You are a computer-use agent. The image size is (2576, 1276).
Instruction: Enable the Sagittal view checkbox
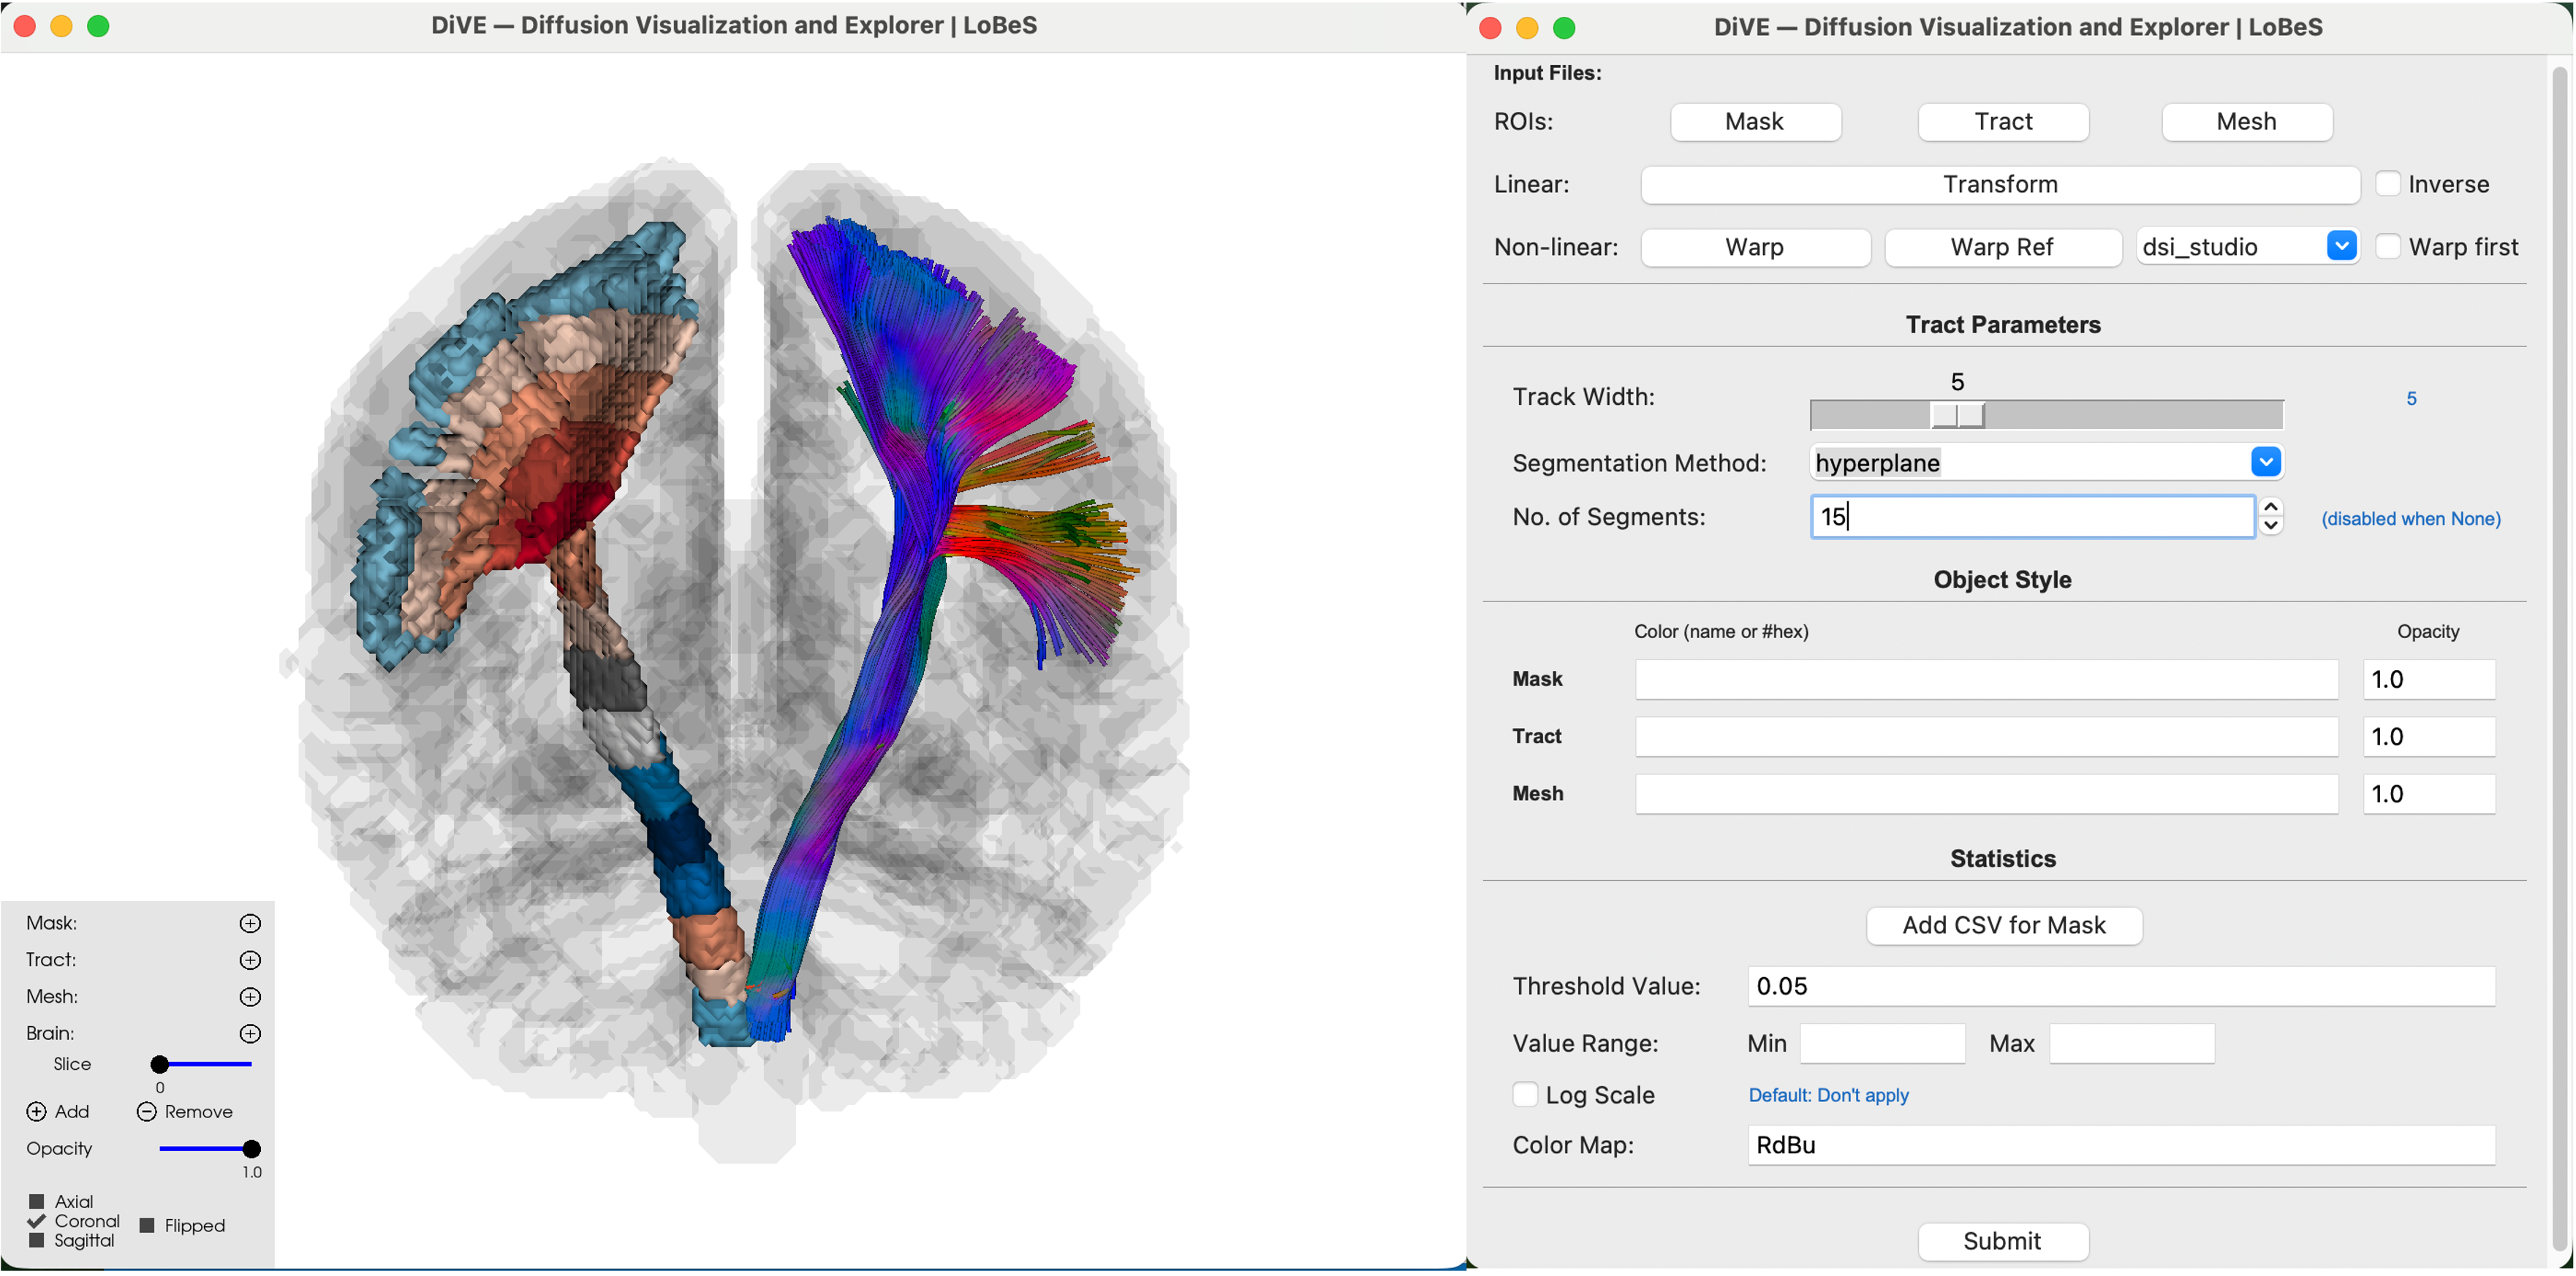(x=37, y=1241)
